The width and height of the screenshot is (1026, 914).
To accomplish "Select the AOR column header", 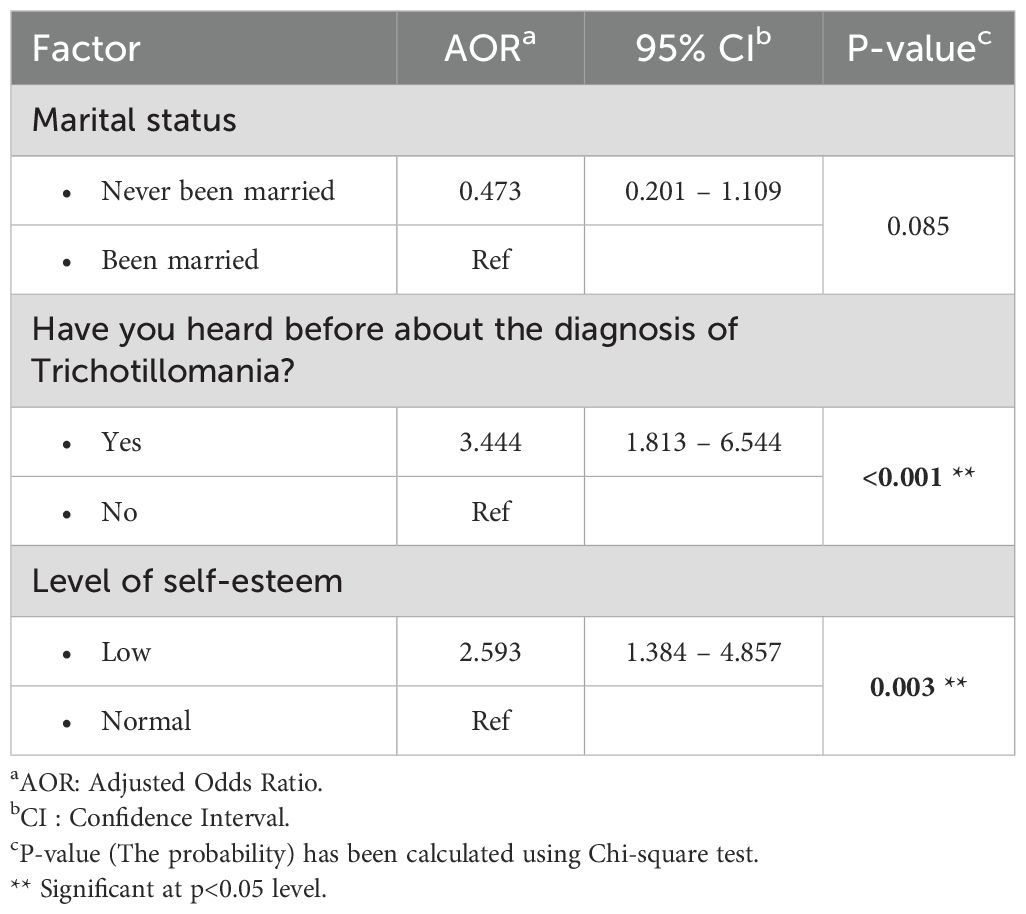I will (490, 49).
